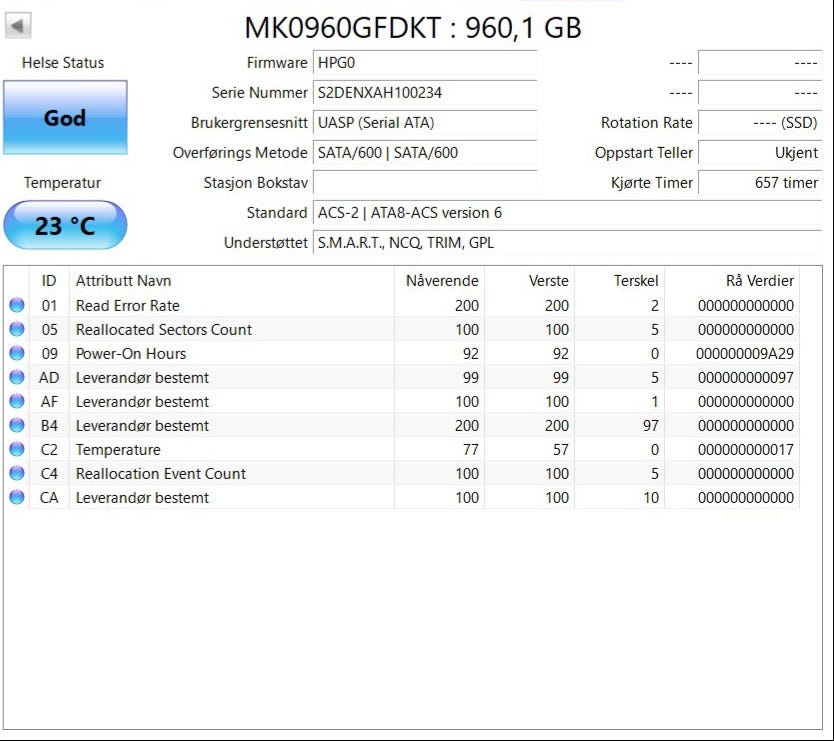Select Leverandør bestemt in the B4 row
Viewport: 834px width, 741px height.
pyautogui.click(x=143, y=425)
